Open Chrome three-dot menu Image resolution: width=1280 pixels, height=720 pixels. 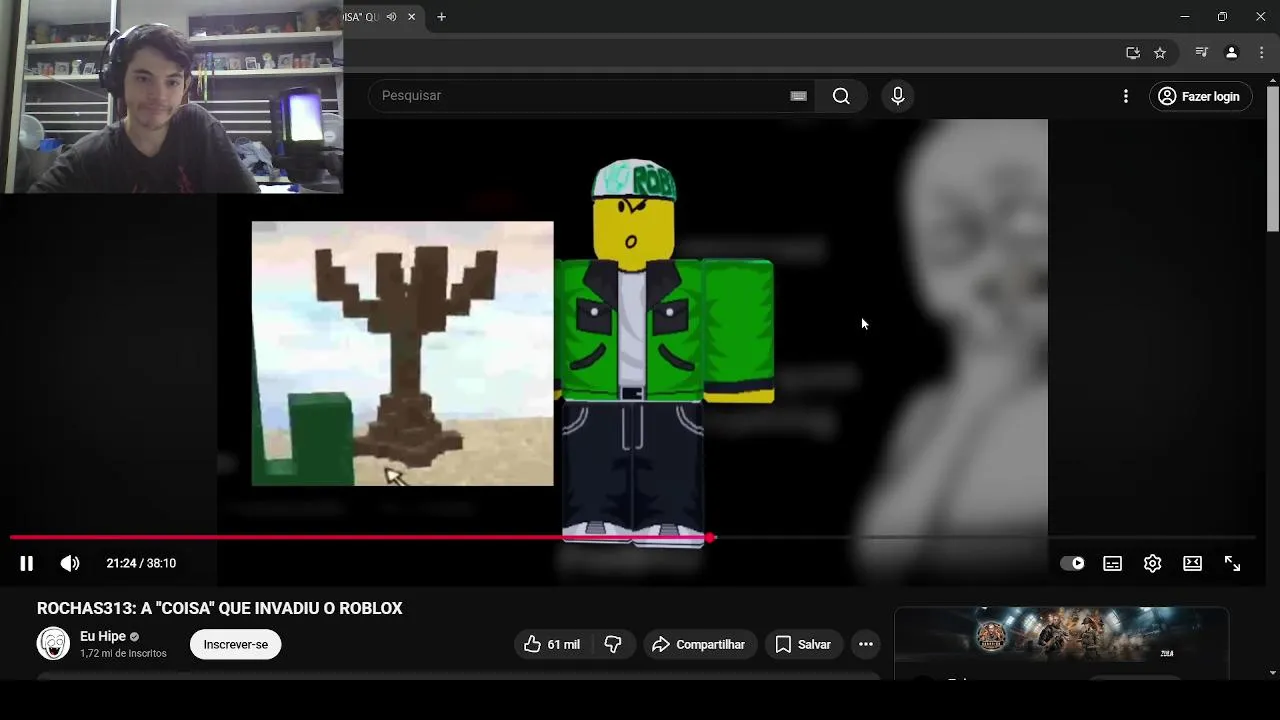[1260, 53]
